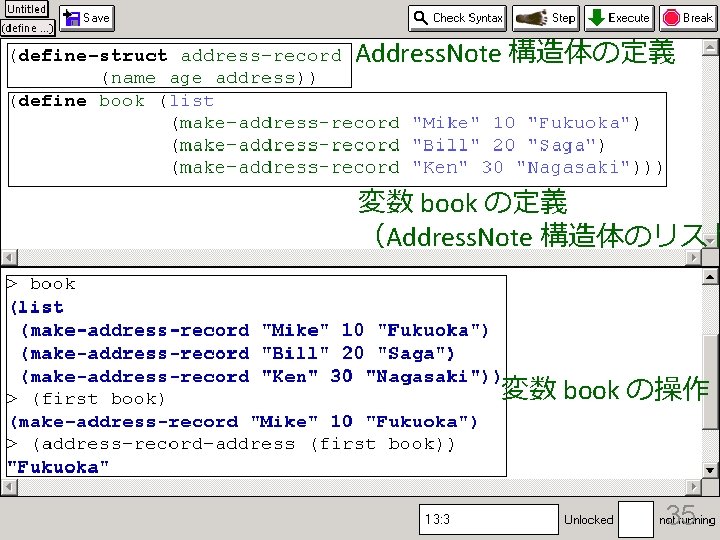Click interactions pane scroll up arrow
The image size is (720, 540).
709,277
